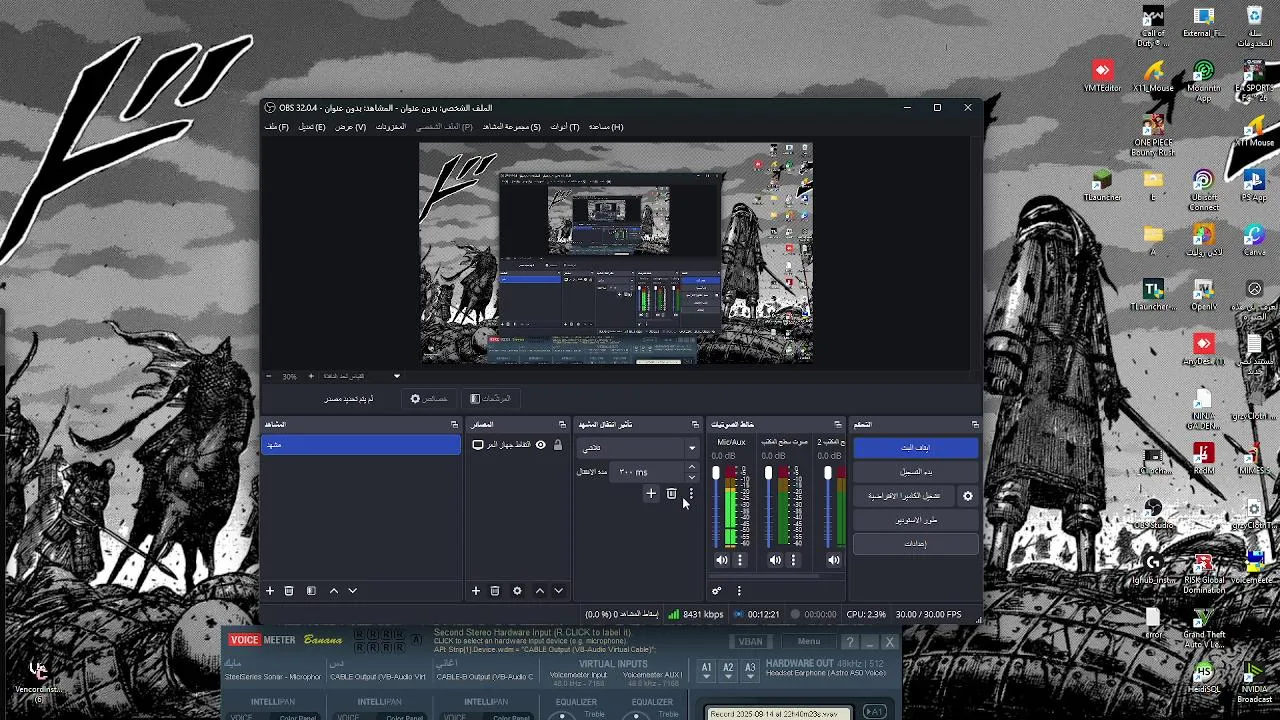Open source Filters button below preview
Screen dimensions: 1280x720
click(490, 399)
